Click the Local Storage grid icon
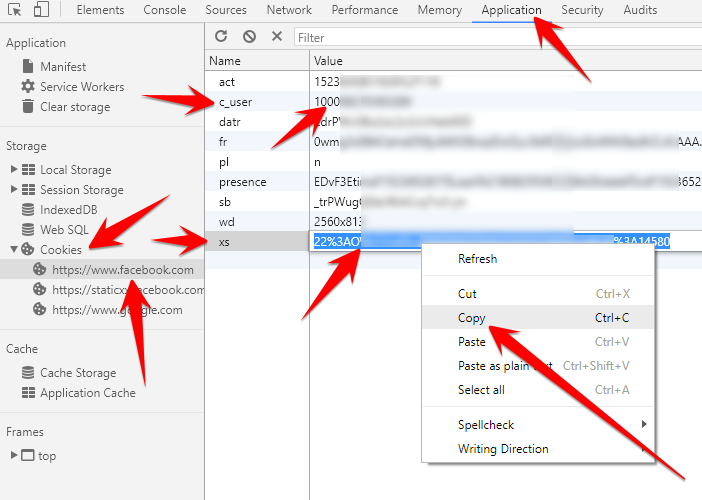This screenshot has height=500, width=702. 28,170
